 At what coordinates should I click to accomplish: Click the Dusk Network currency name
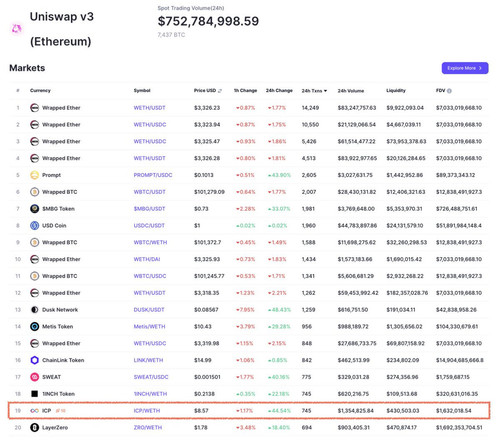[60, 310]
